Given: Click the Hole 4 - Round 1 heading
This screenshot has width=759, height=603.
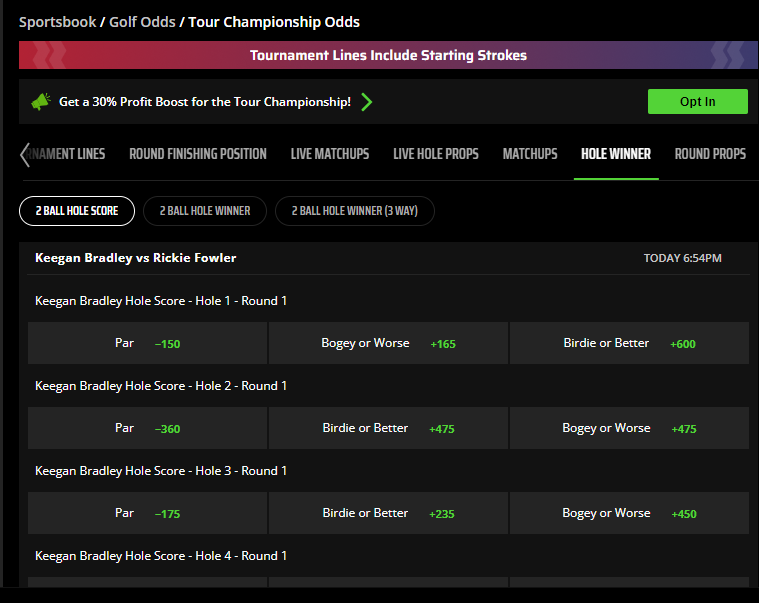Looking at the screenshot, I should click(161, 556).
